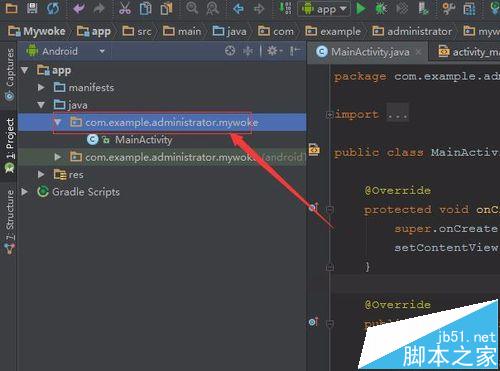This screenshot has height=371, width=500.
Task: Click the related XML file gutter icon
Action: (314, 150)
